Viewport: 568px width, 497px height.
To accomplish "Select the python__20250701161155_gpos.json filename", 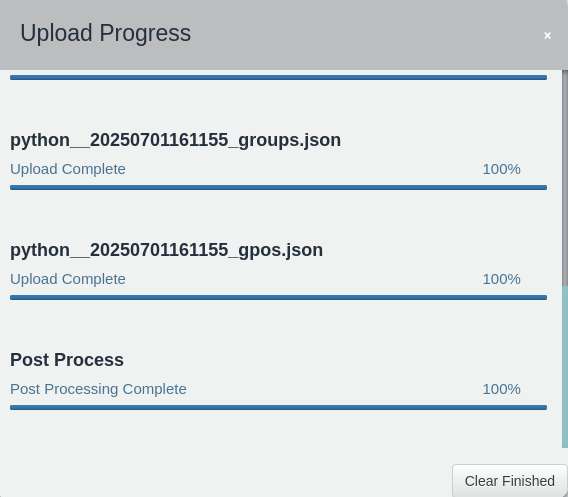I will tap(166, 250).
